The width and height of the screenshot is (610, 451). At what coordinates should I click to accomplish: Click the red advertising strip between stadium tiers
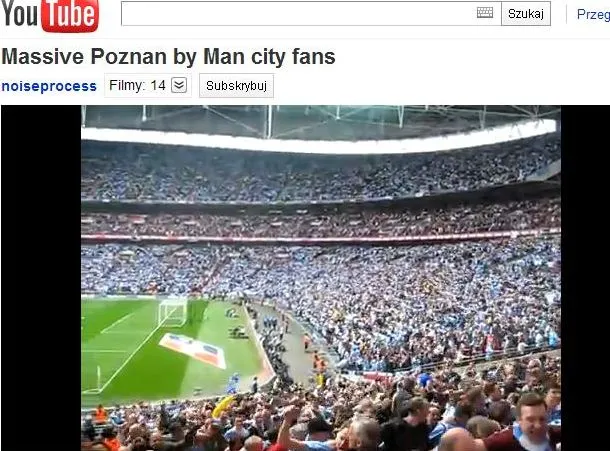pos(321,238)
